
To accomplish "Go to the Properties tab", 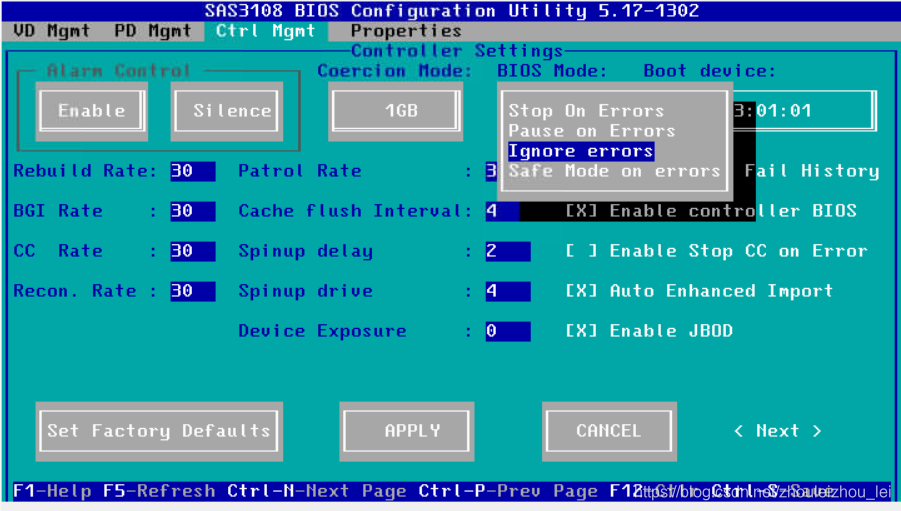I will (406, 30).
